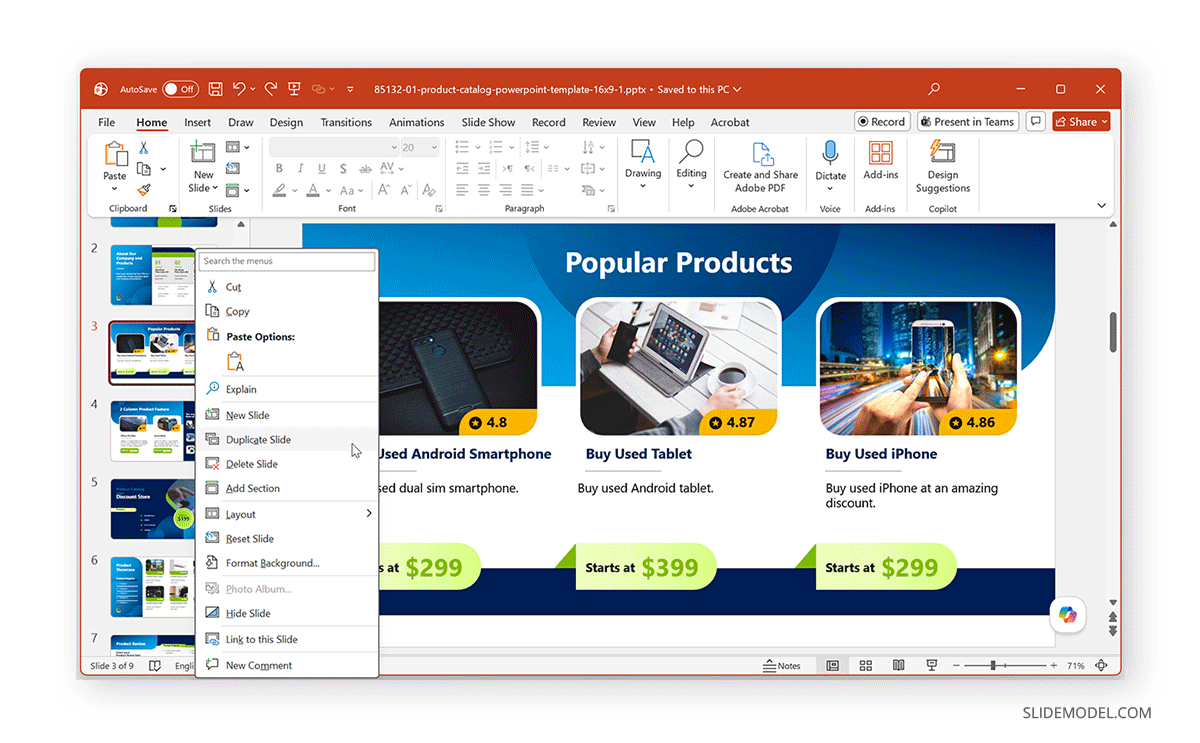The image size is (1200, 743).
Task: Expand the Drawing dropdown
Action: [x=643, y=187]
